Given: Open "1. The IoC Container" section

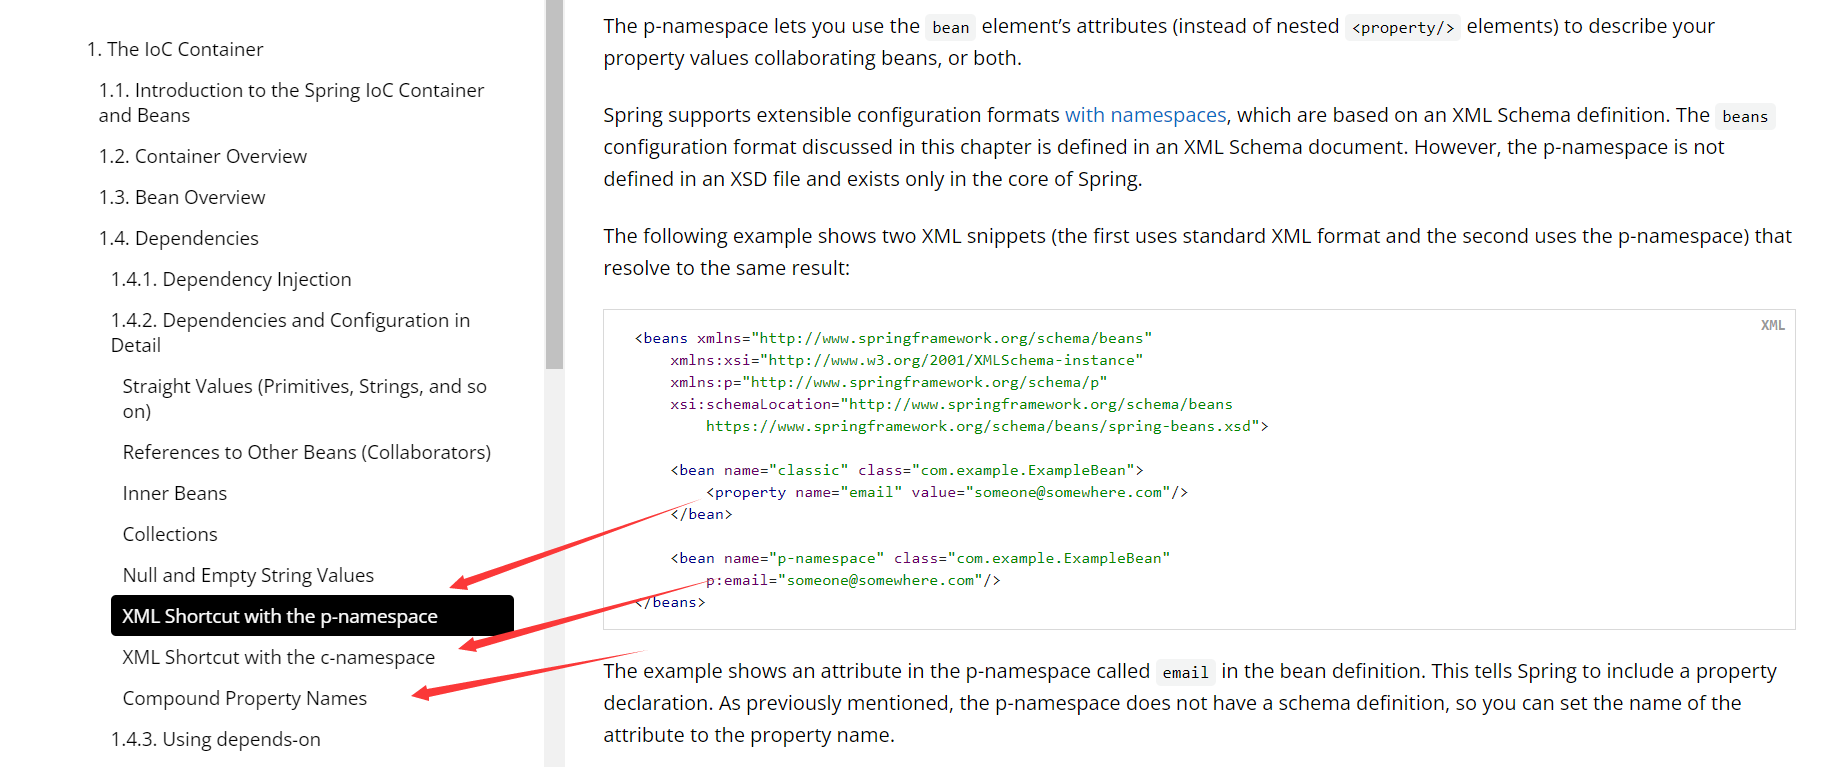Looking at the screenshot, I should (x=175, y=49).
